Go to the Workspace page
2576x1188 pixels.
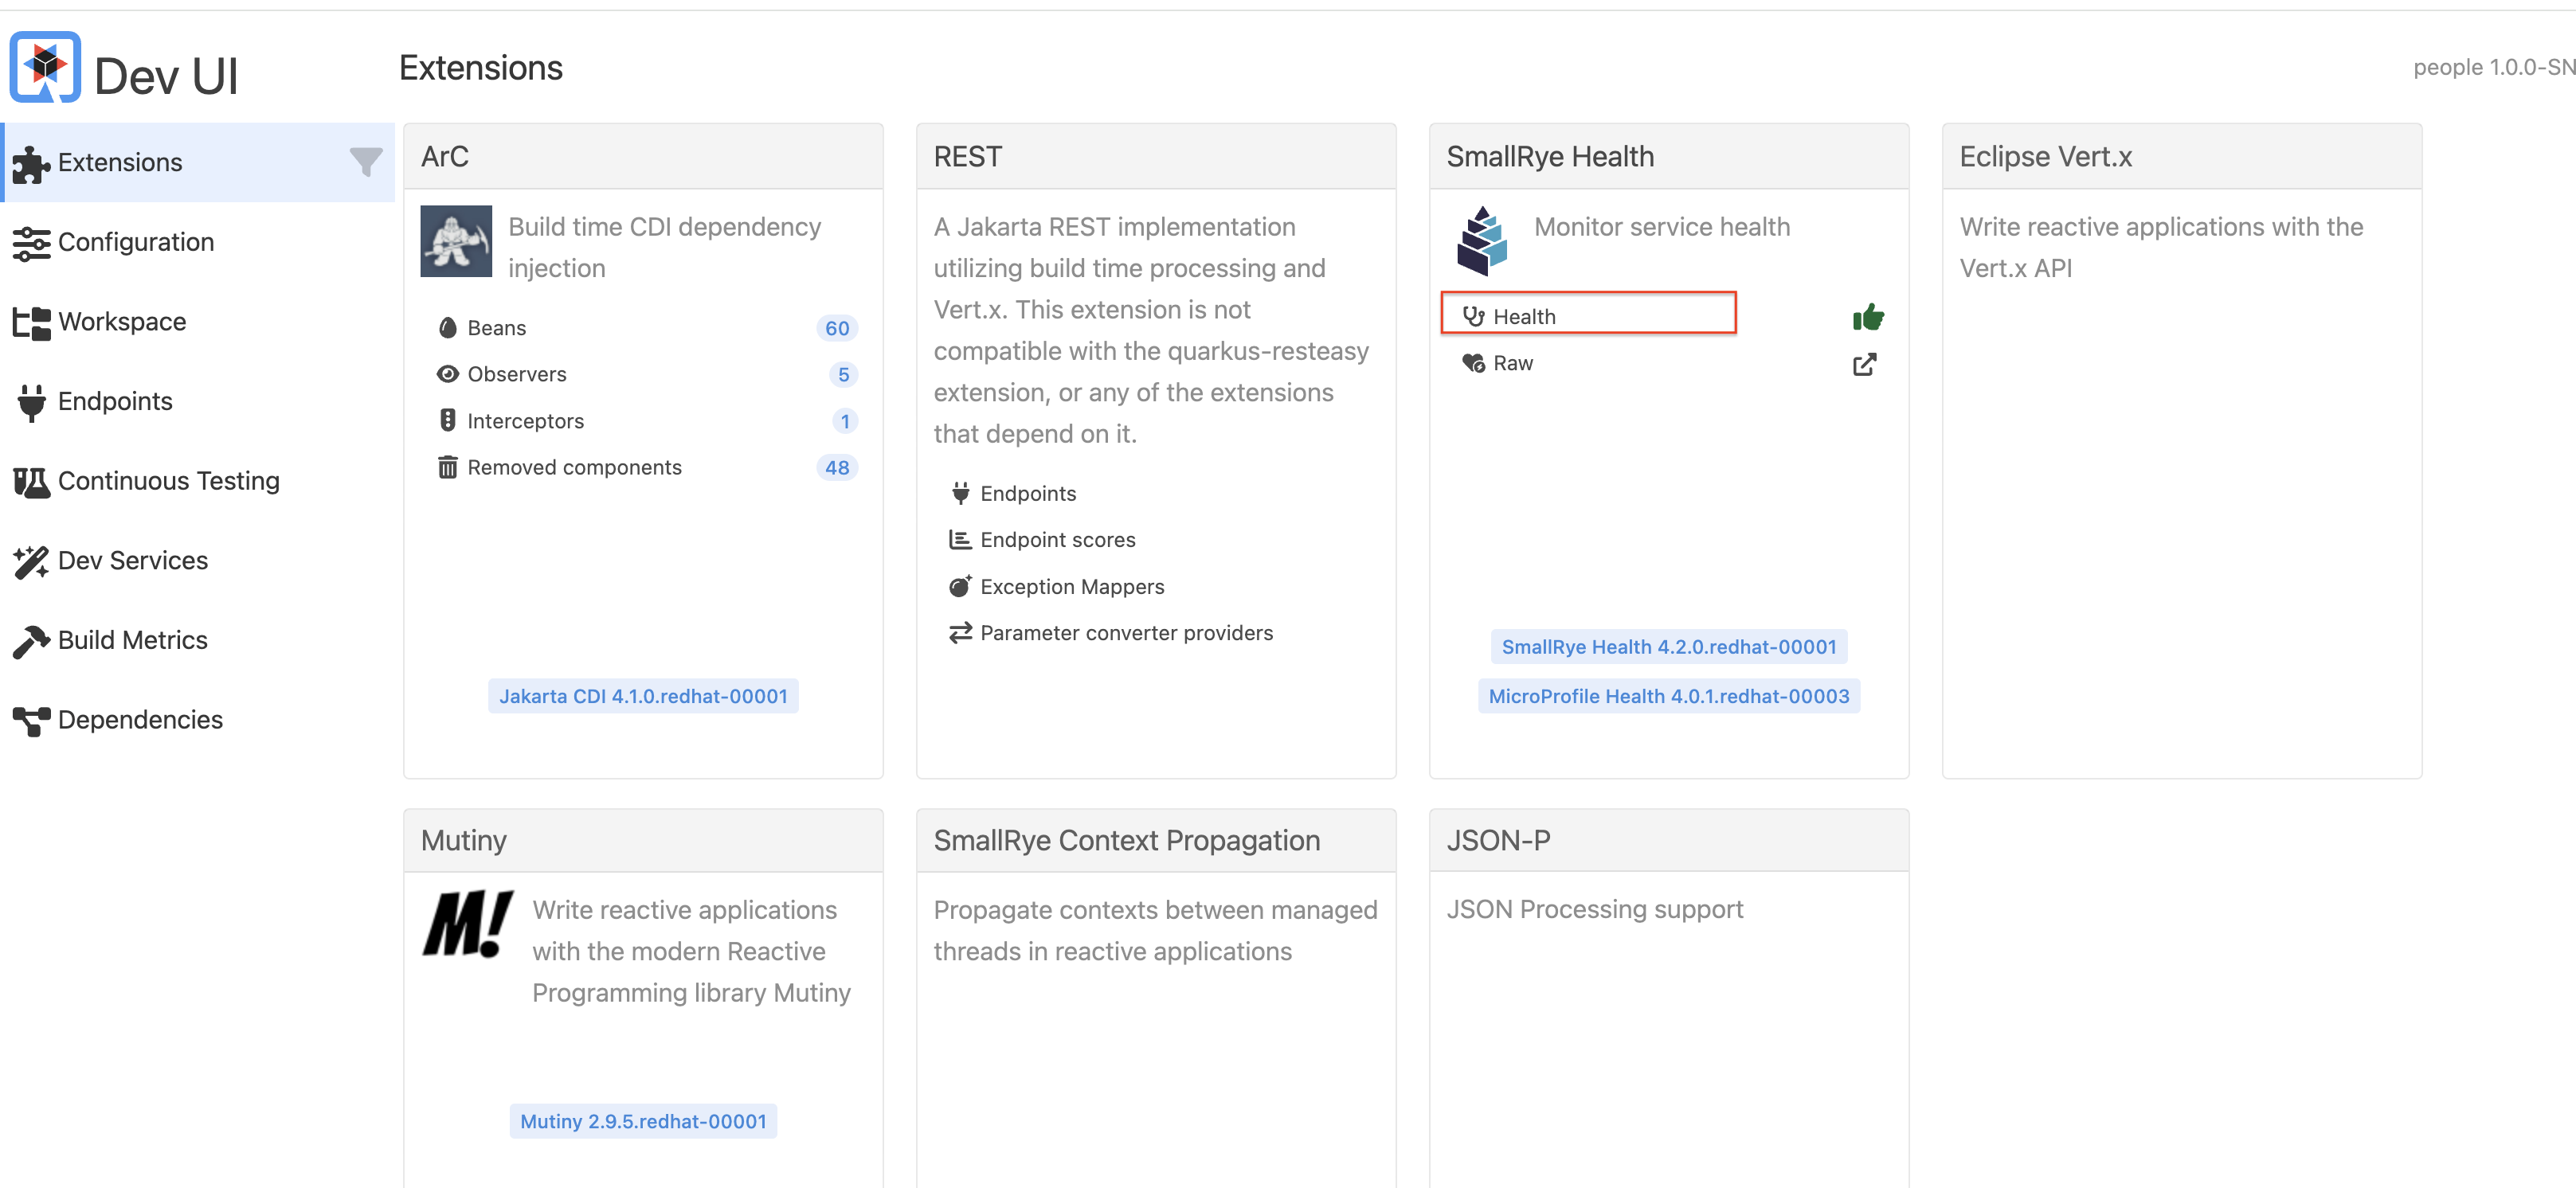(121, 321)
